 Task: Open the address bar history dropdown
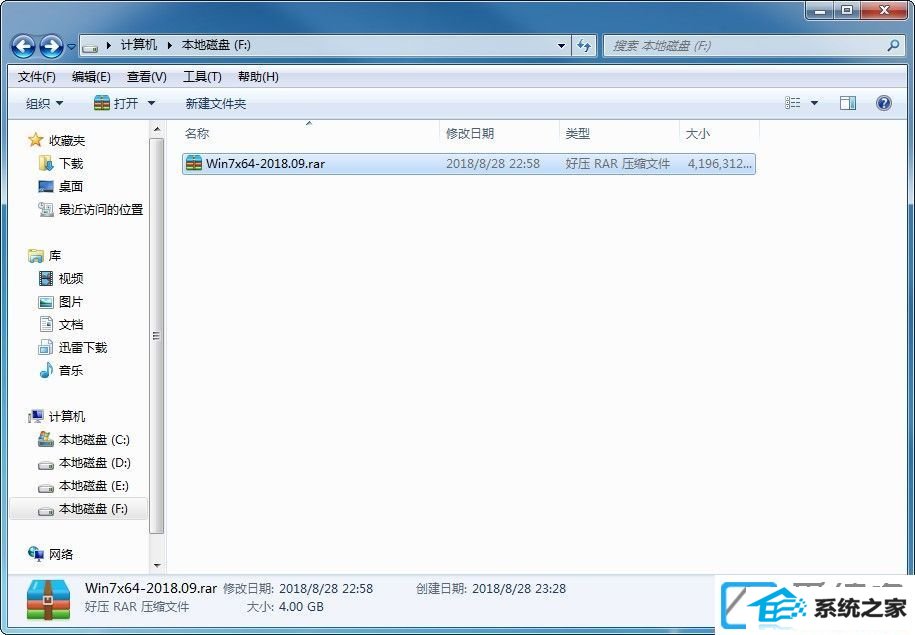click(x=561, y=46)
